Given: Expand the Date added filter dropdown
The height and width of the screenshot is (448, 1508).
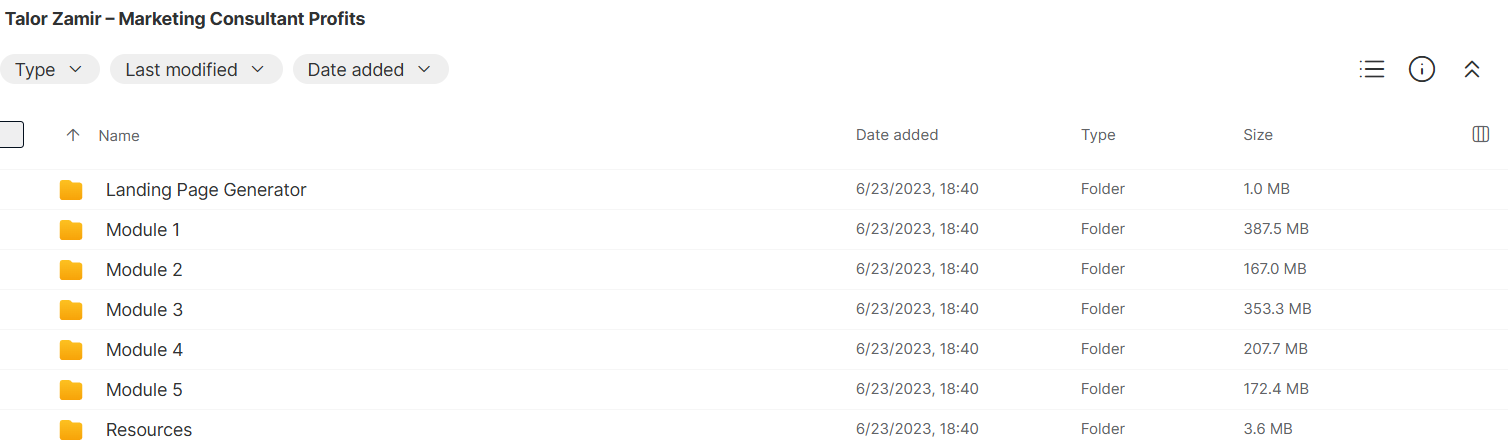Looking at the screenshot, I should [x=370, y=70].
